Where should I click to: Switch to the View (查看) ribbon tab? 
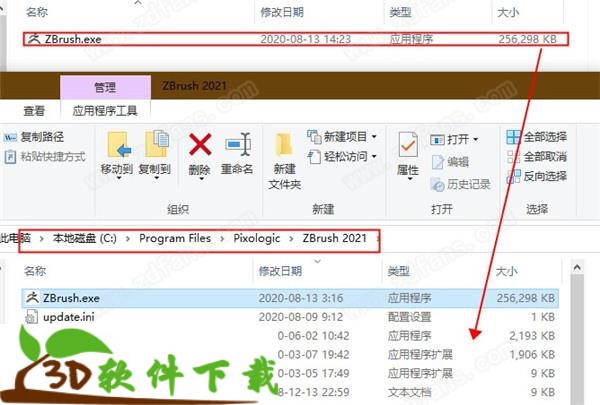click(x=34, y=111)
